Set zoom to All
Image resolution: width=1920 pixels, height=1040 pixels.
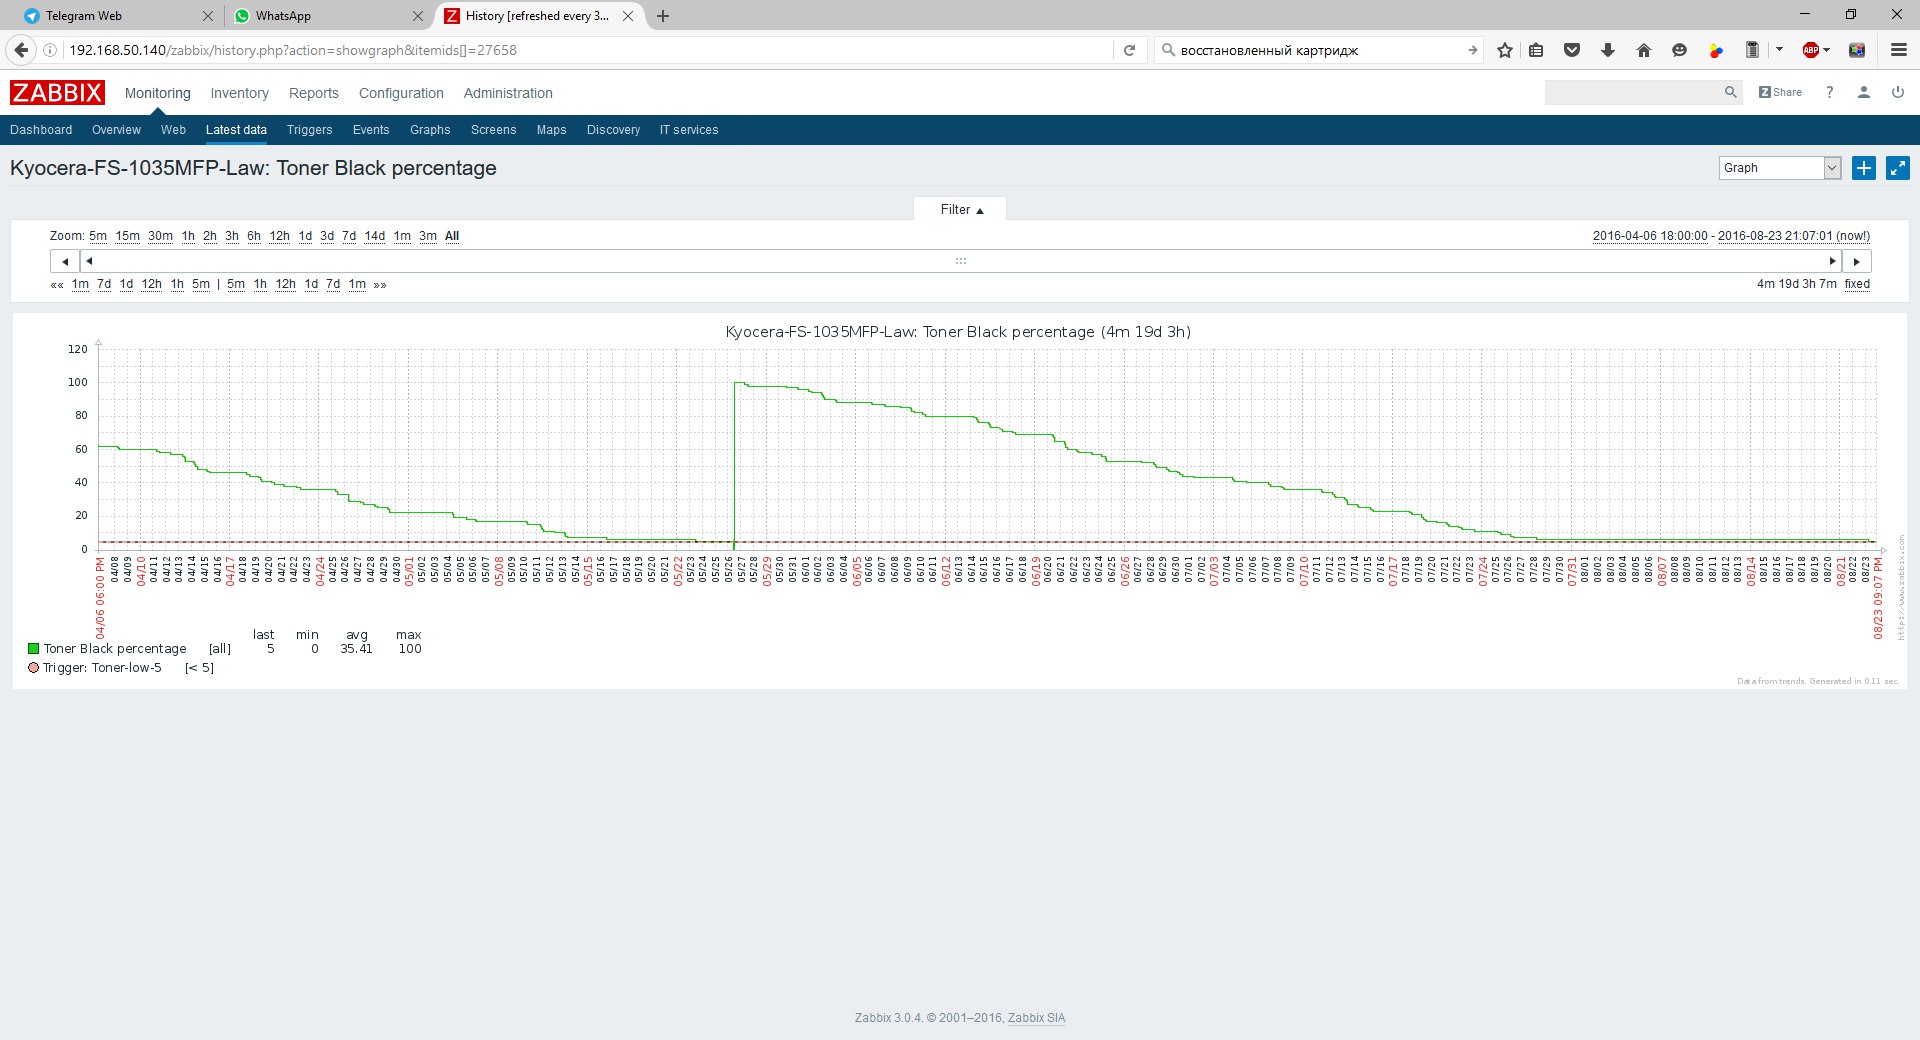click(x=452, y=236)
